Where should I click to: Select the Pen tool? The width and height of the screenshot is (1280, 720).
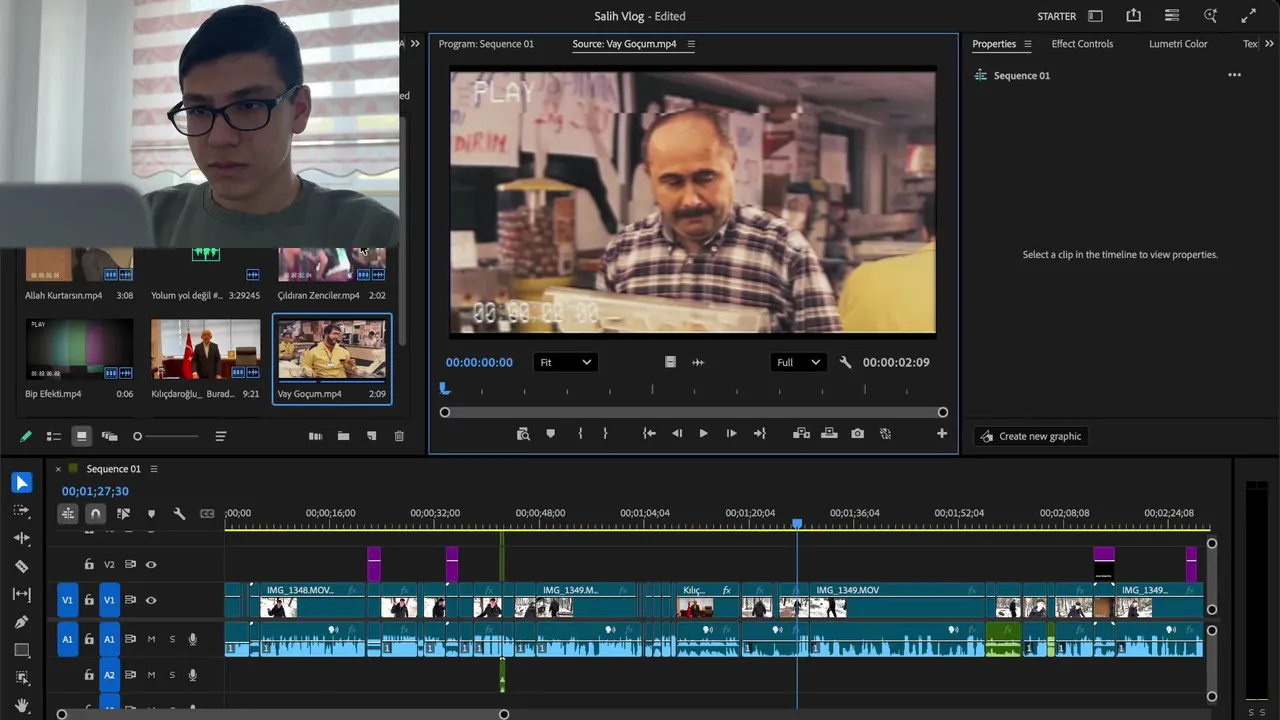click(x=22, y=622)
